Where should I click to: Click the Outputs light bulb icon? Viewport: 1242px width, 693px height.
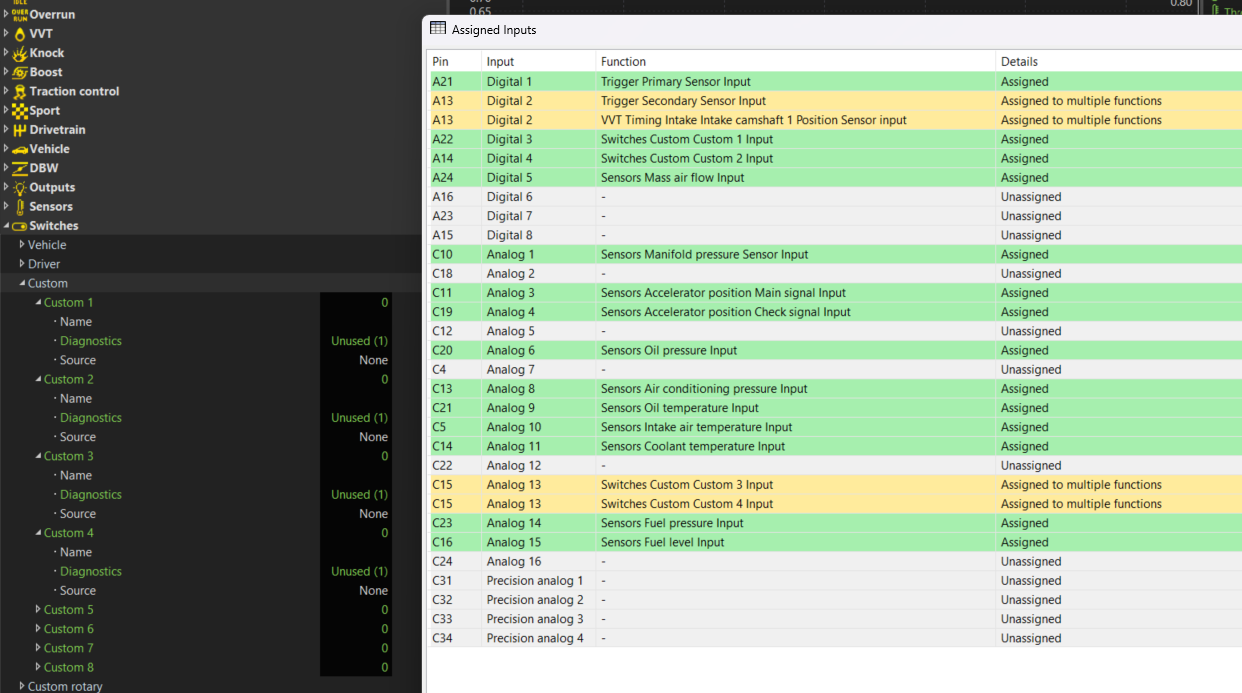(x=20, y=187)
